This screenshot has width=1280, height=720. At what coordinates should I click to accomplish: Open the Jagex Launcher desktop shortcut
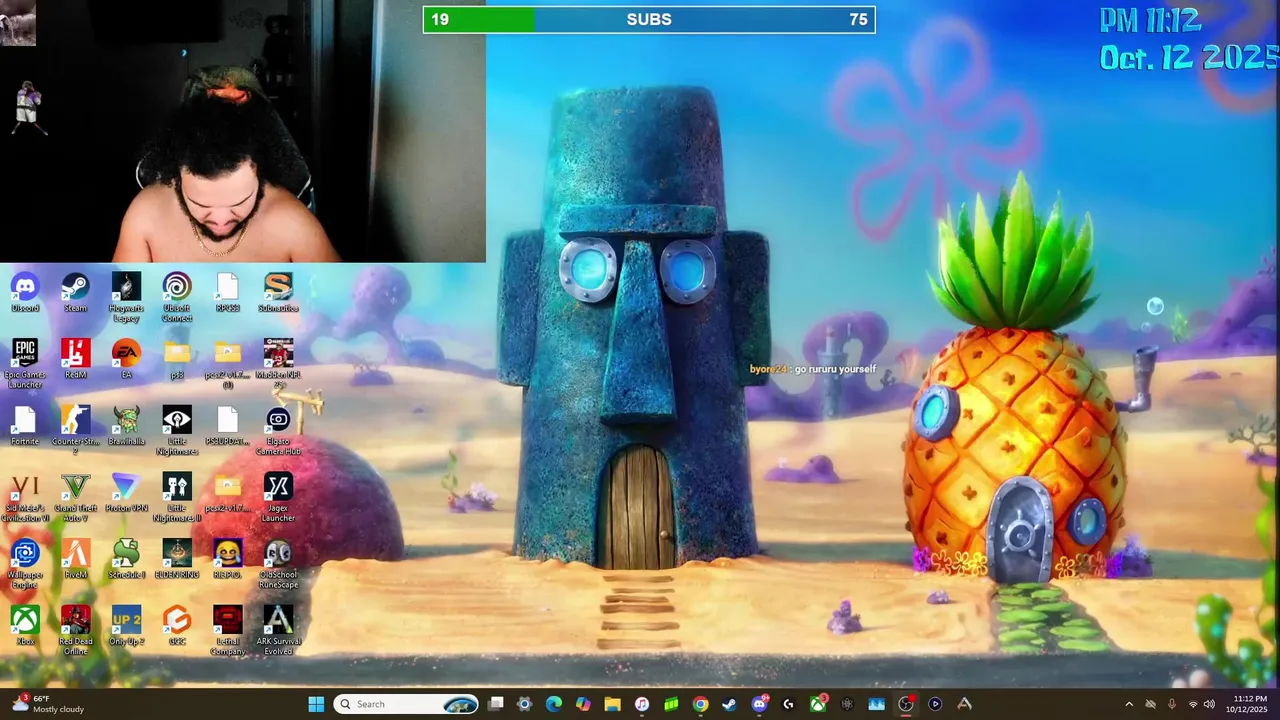pos(278,497)
